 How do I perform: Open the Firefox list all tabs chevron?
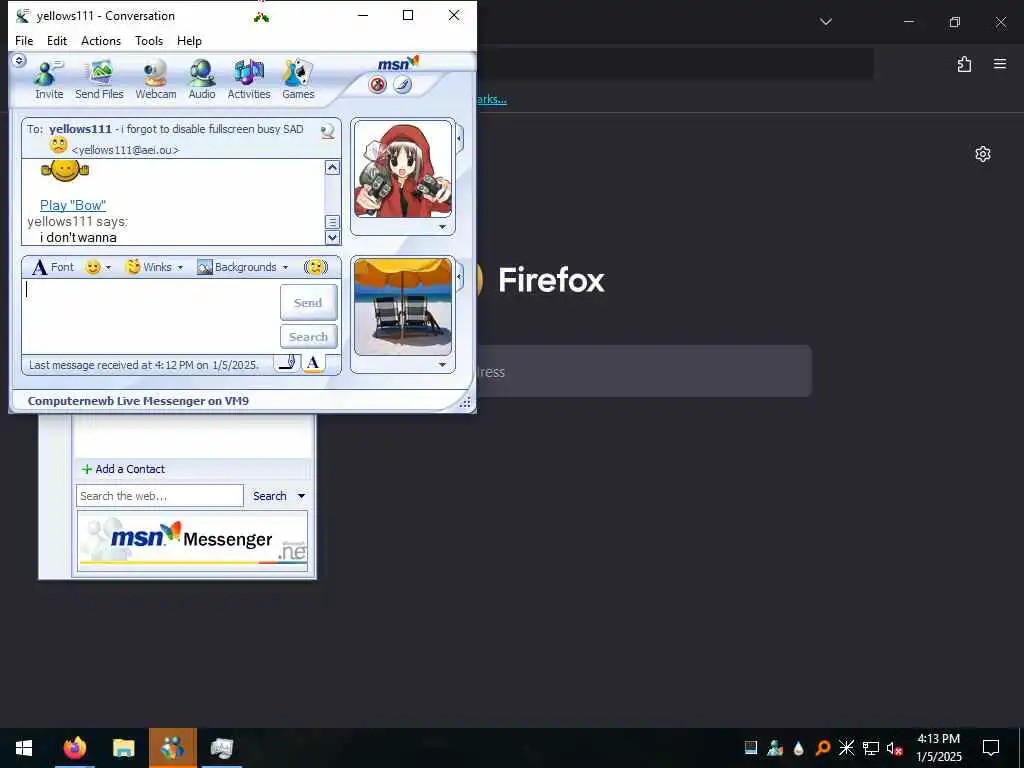pos(826,22)
